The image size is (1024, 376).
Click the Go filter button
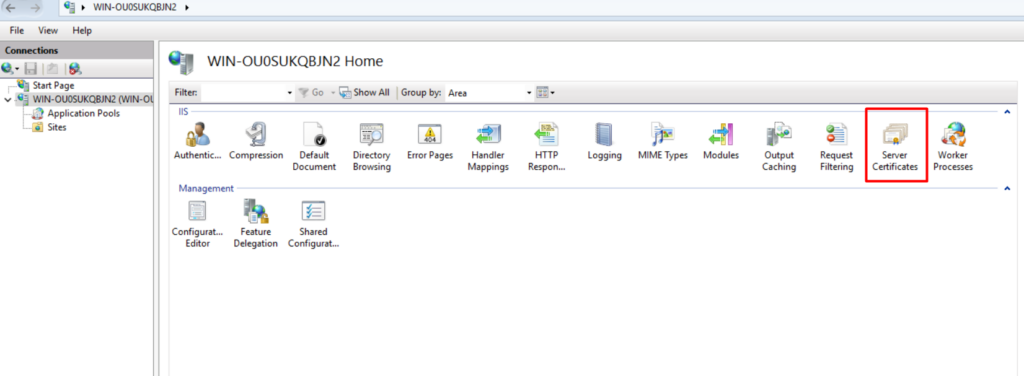coord(312,93)
